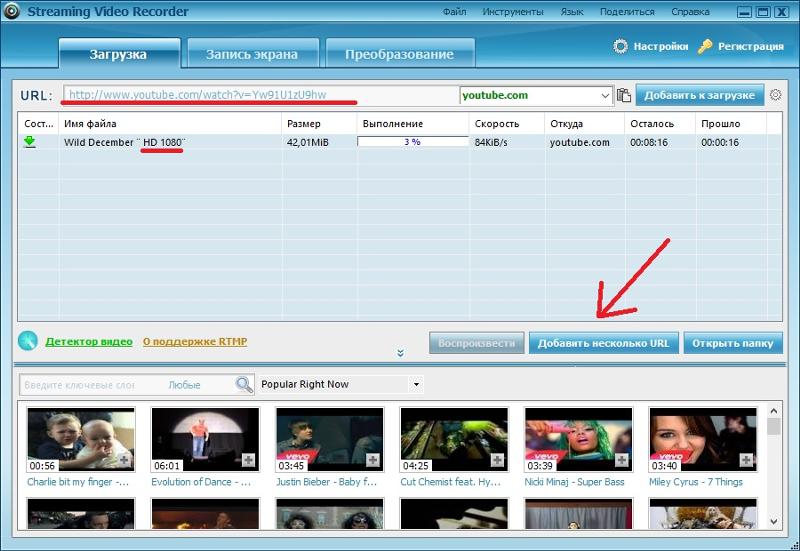Switch to the Запись экрана tab
The image size is (800, 551).
pyautogui.click(x=253, y=53)
